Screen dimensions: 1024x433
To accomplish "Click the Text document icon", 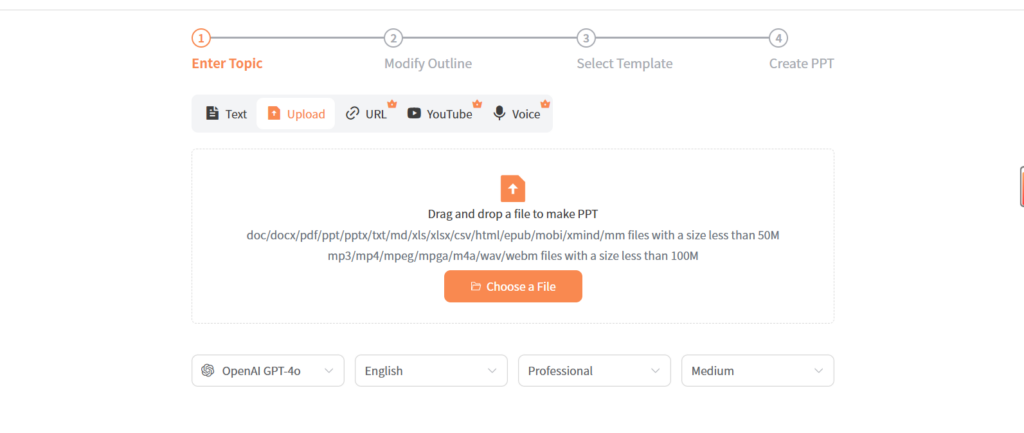I will point(212,114).
